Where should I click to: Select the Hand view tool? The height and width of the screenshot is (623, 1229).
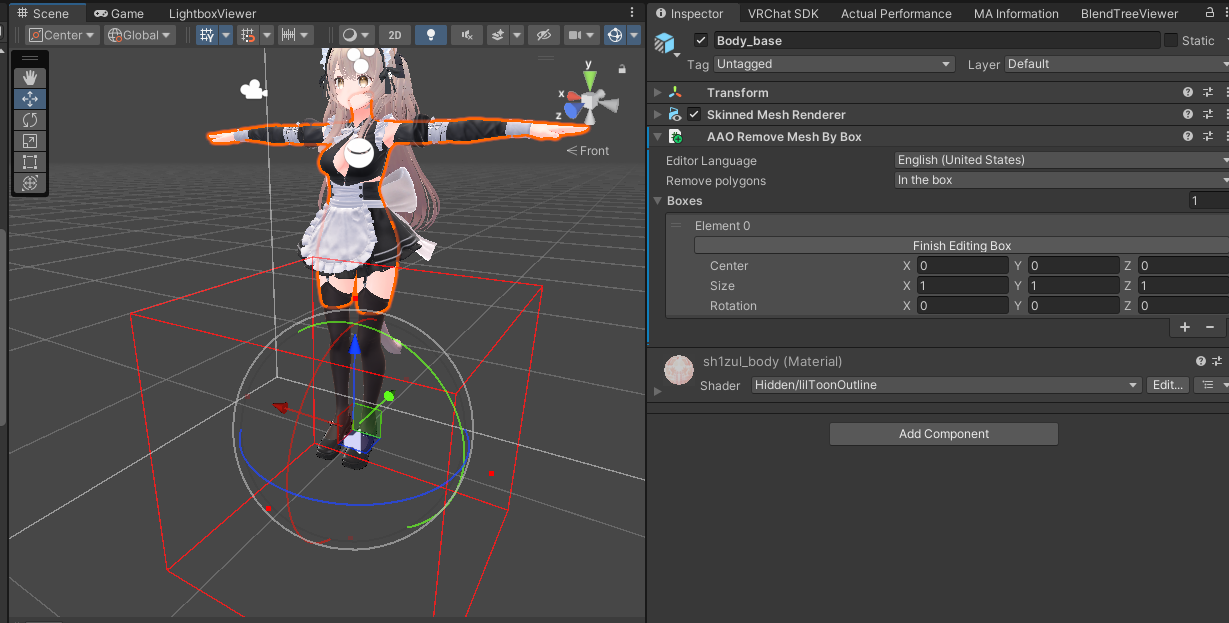[x=30, y=77]
